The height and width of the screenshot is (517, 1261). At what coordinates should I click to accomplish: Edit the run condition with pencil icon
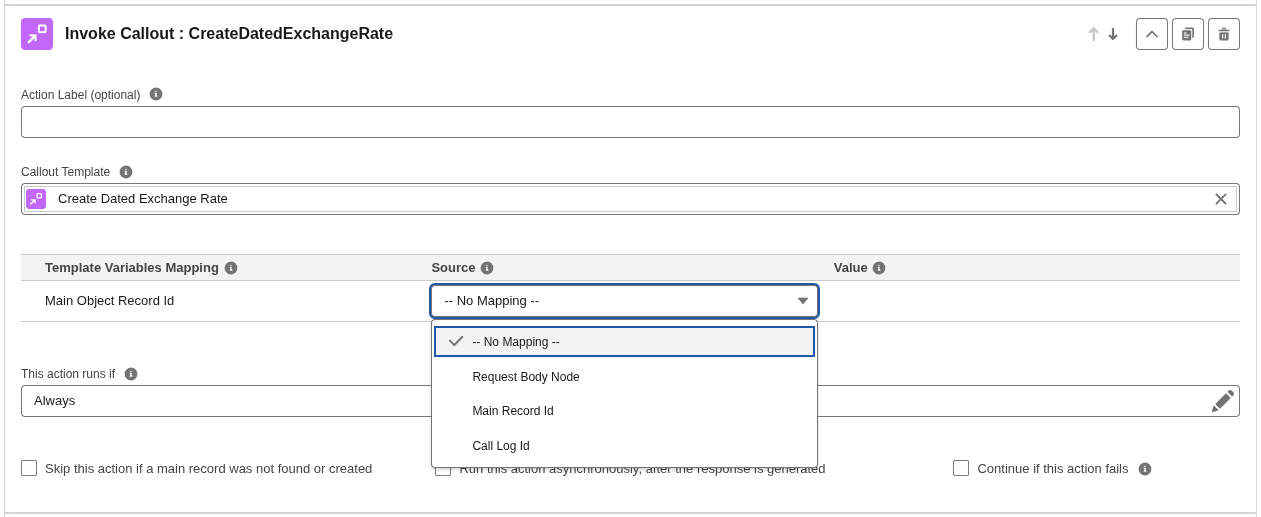[1222, 401]
